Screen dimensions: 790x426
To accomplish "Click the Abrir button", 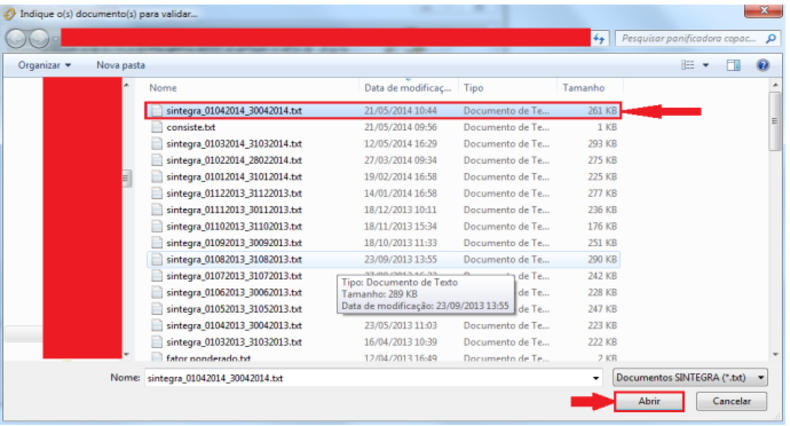I will pos(647,401).
